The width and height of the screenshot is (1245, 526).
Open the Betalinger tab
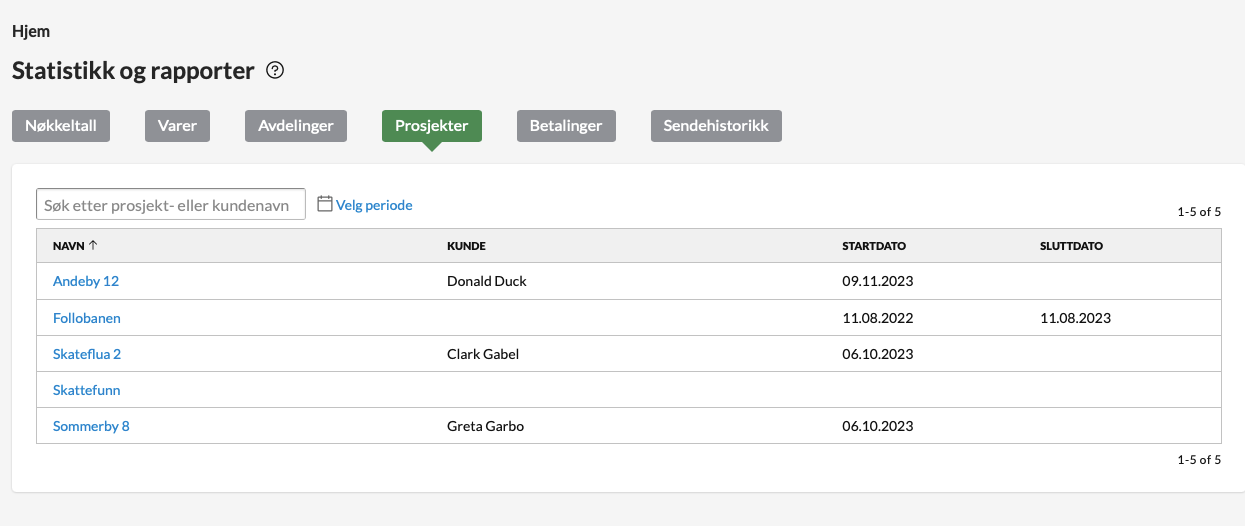(566, 127)
